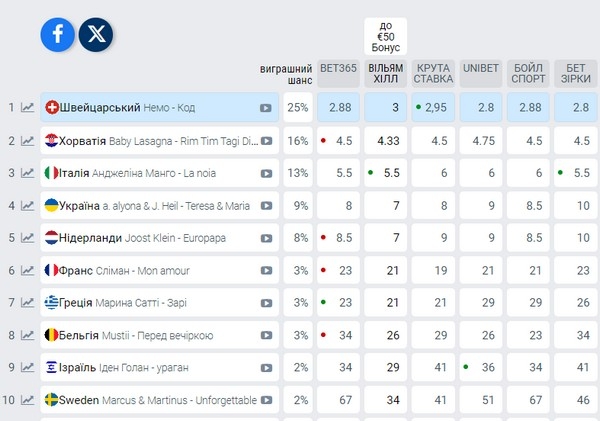Select КРУТА СТАВКА odds 2,95 for Switzerland

433,108
